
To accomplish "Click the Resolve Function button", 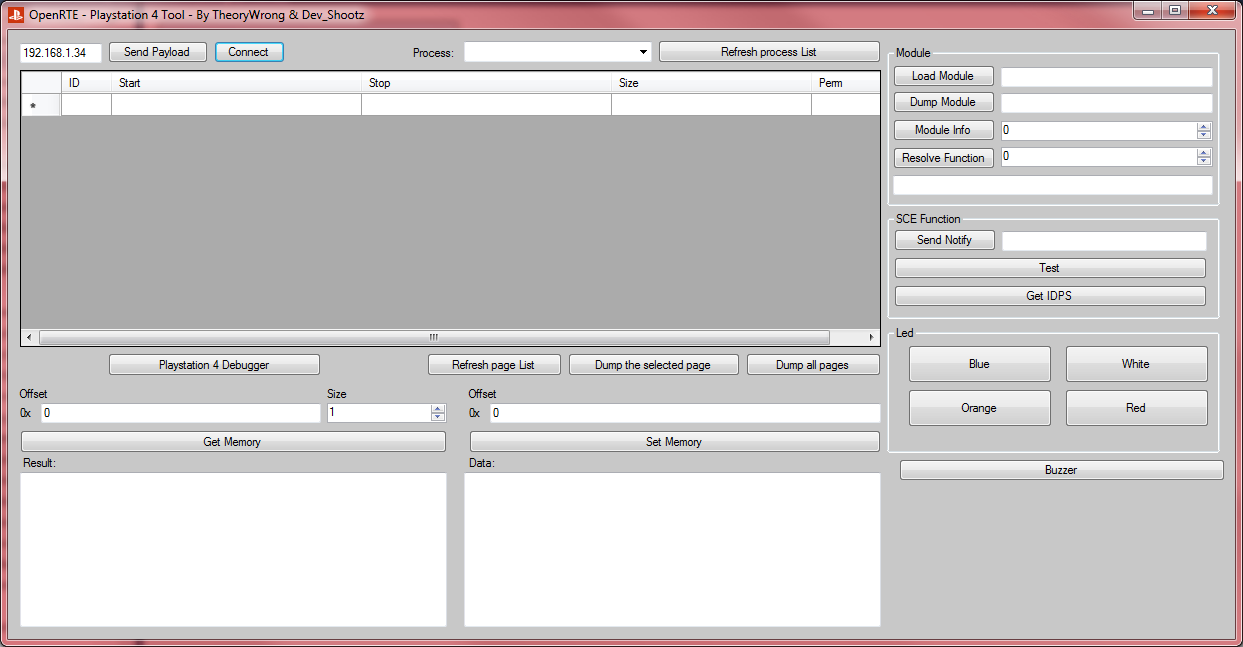I will [x=943, y=158].
